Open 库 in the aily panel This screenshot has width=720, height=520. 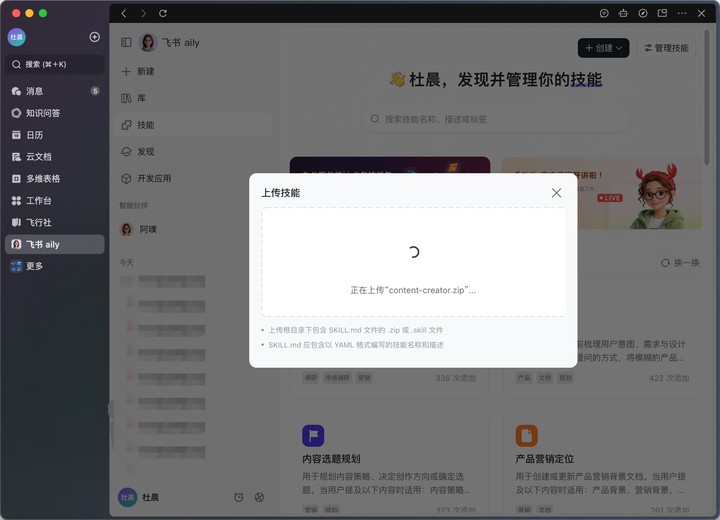193,98
